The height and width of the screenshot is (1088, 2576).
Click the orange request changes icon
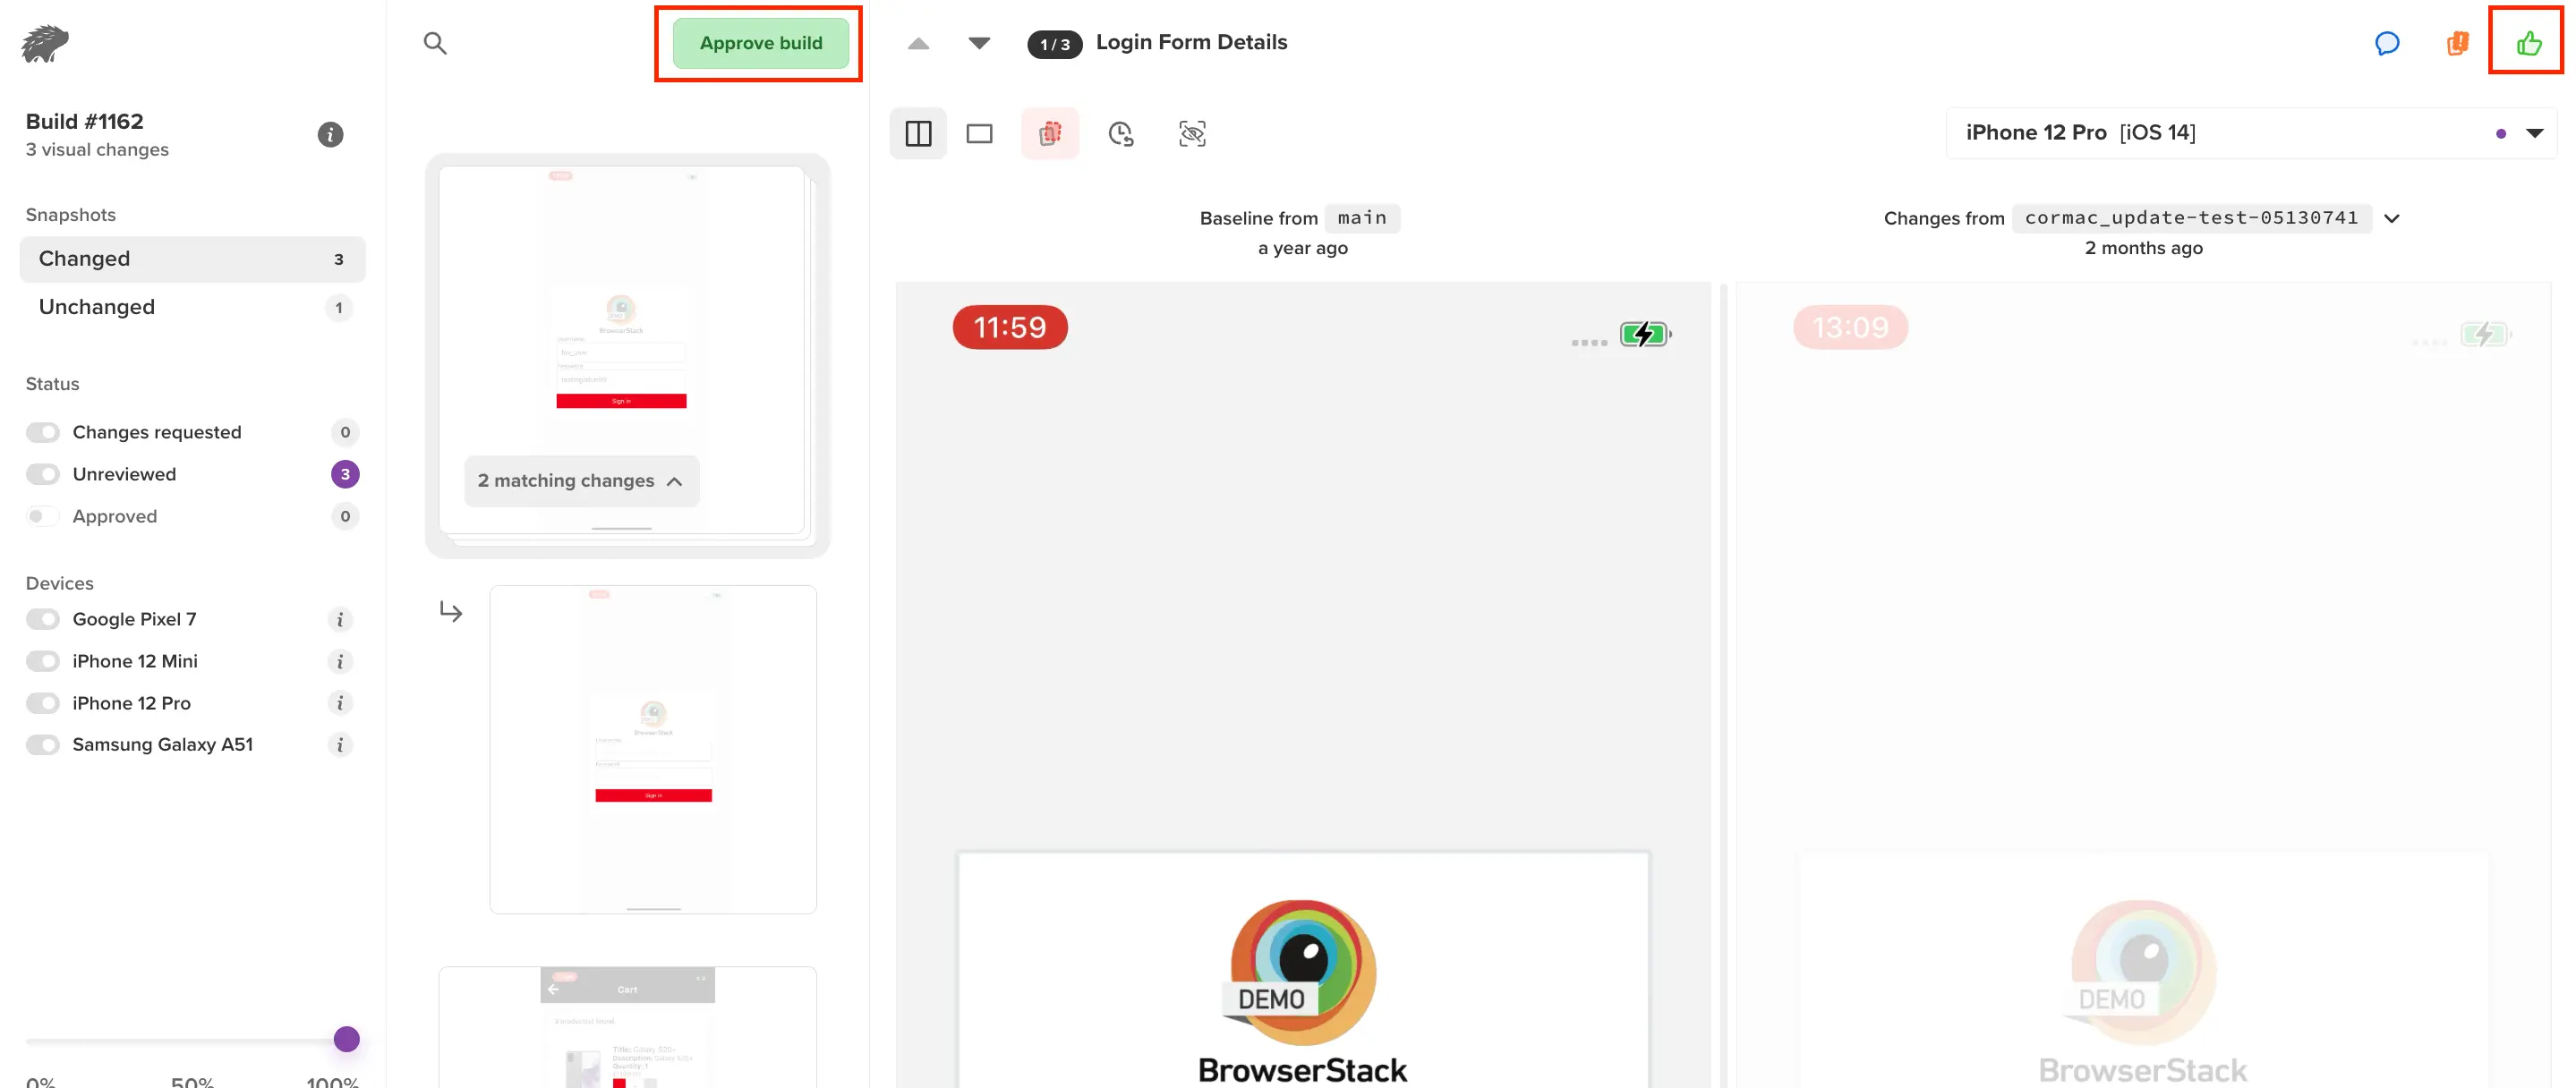click(2457, 43)
